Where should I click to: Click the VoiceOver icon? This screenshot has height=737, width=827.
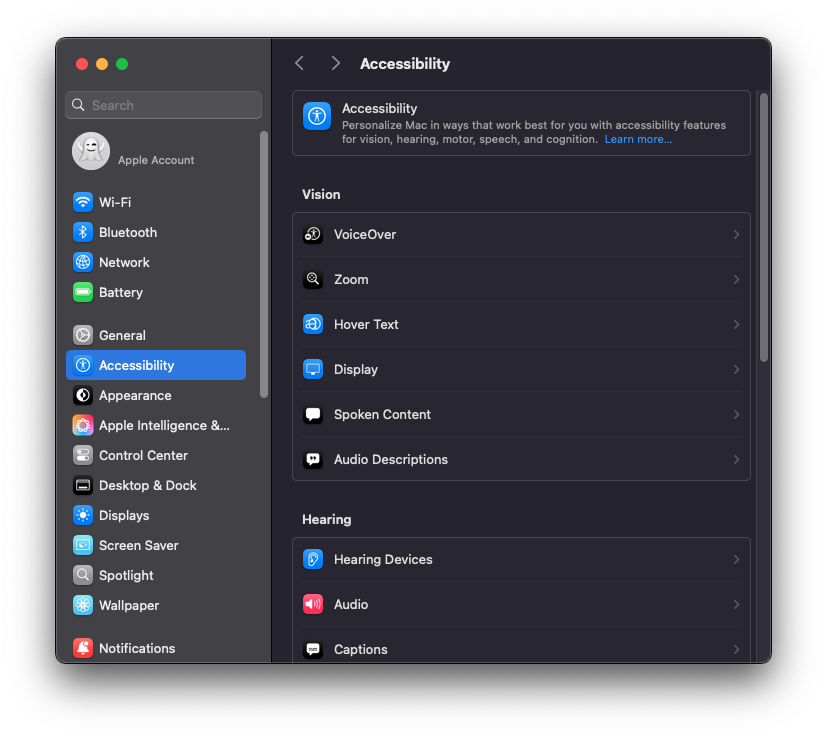tap(313, 234)
